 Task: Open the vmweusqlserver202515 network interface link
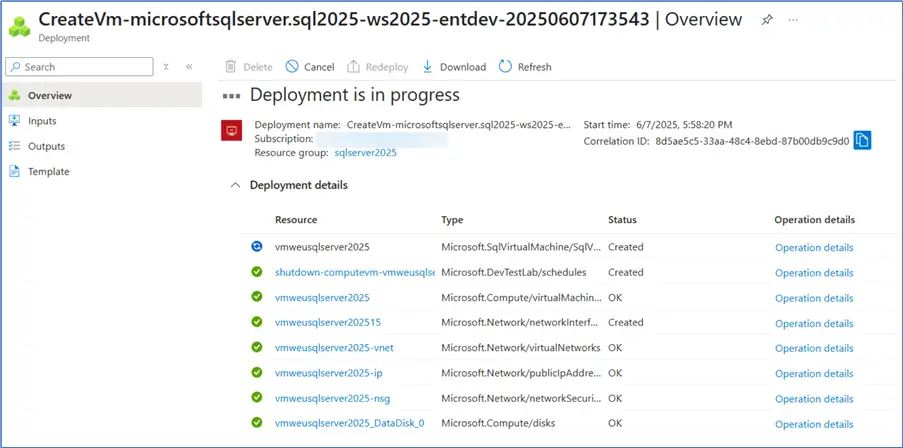click(328, 322)
